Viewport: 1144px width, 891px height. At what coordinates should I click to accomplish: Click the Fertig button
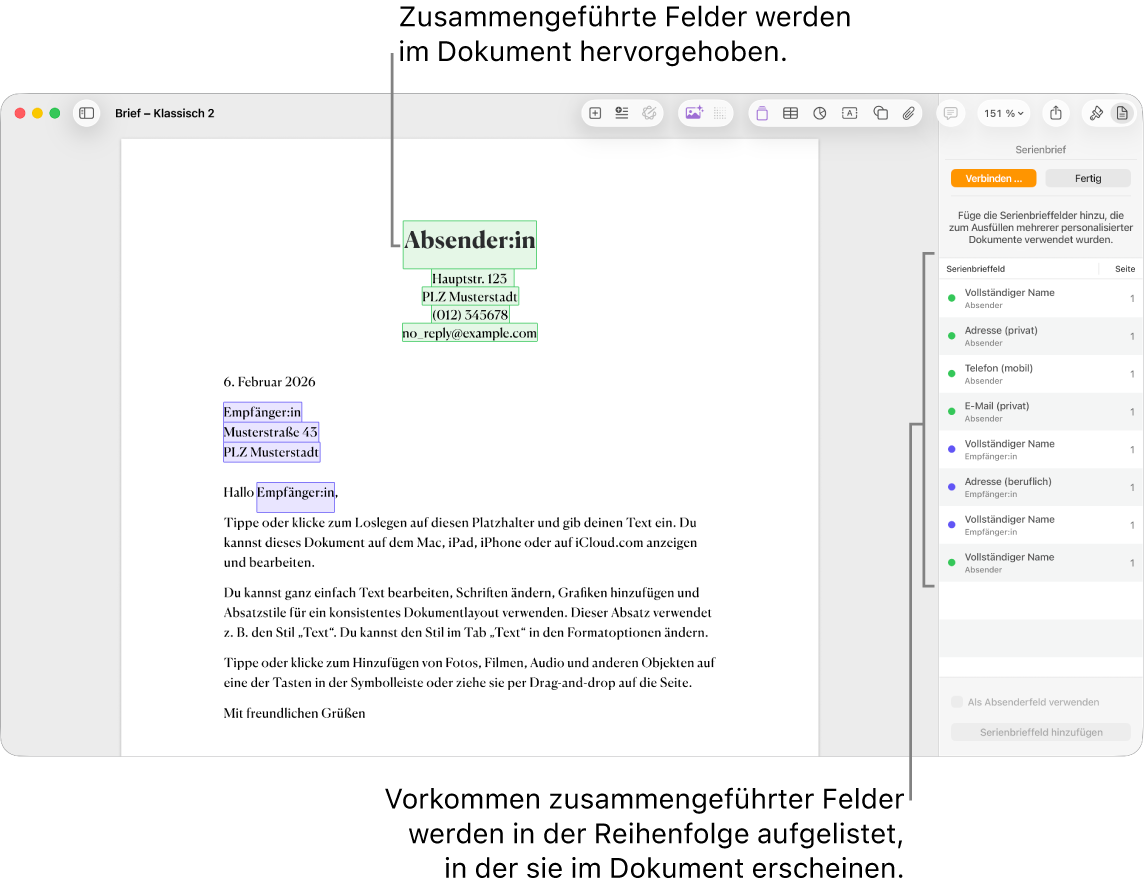(1087, 179)
